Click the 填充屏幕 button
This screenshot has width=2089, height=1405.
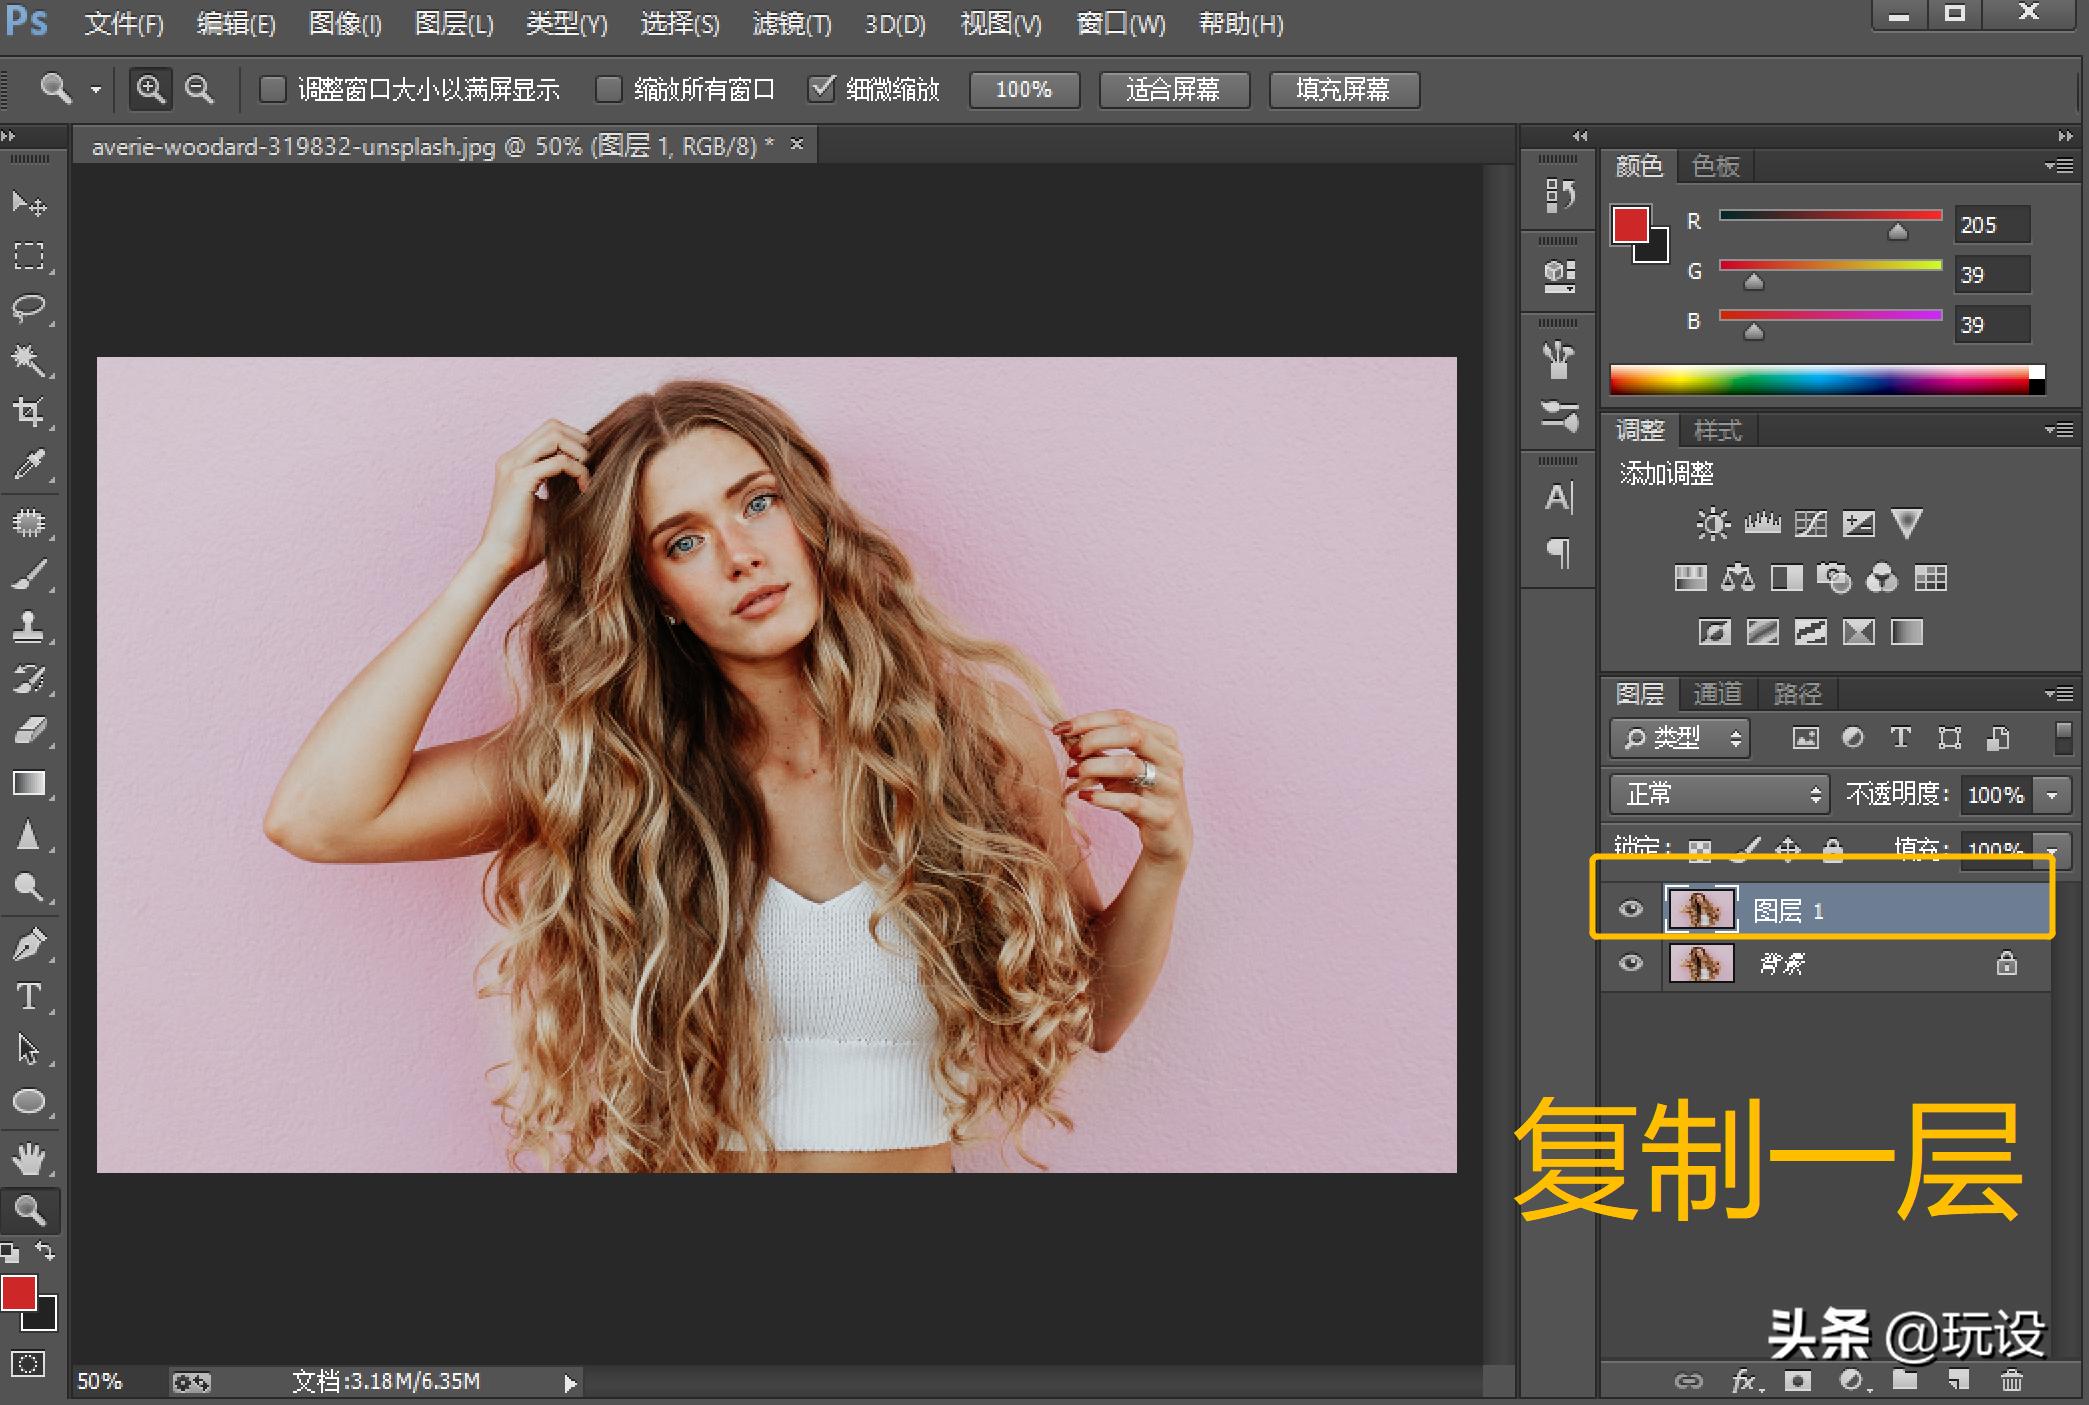point(1343,90)
